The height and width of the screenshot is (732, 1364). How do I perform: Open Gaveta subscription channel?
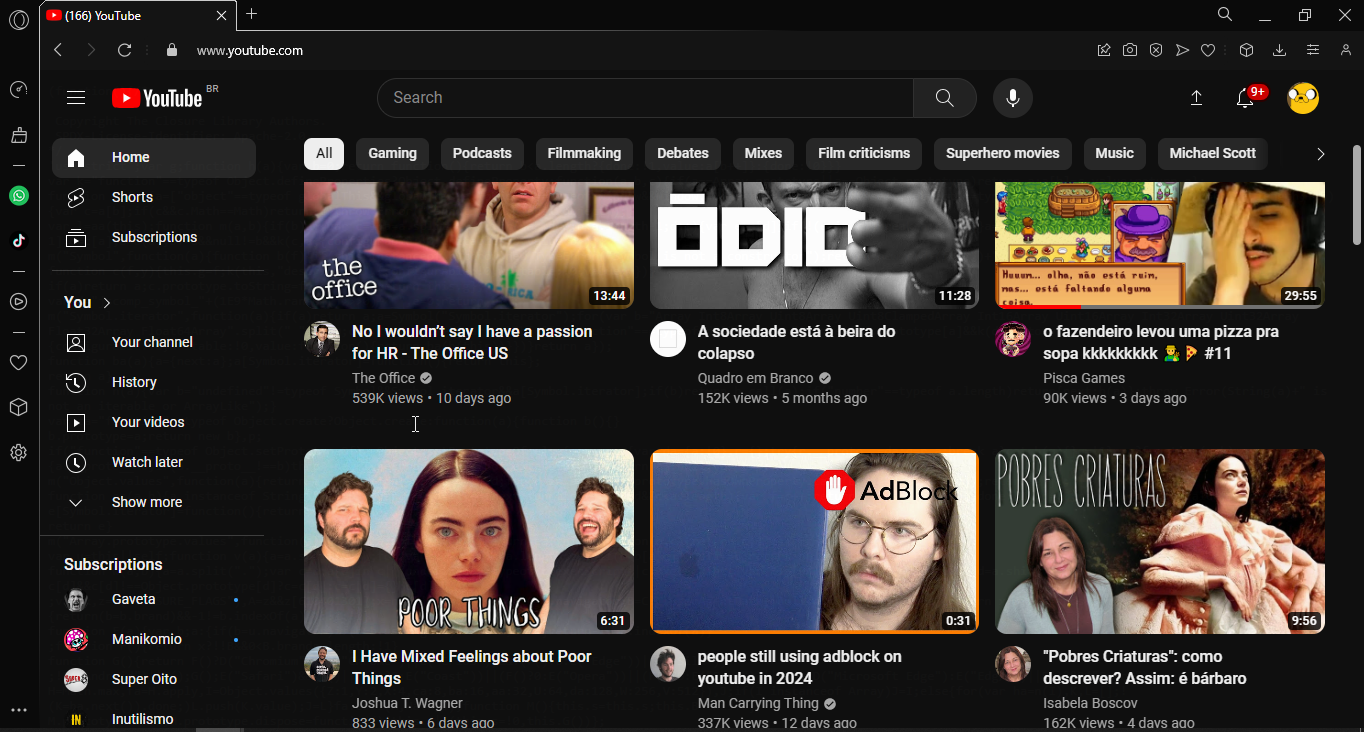click(154, 599)
